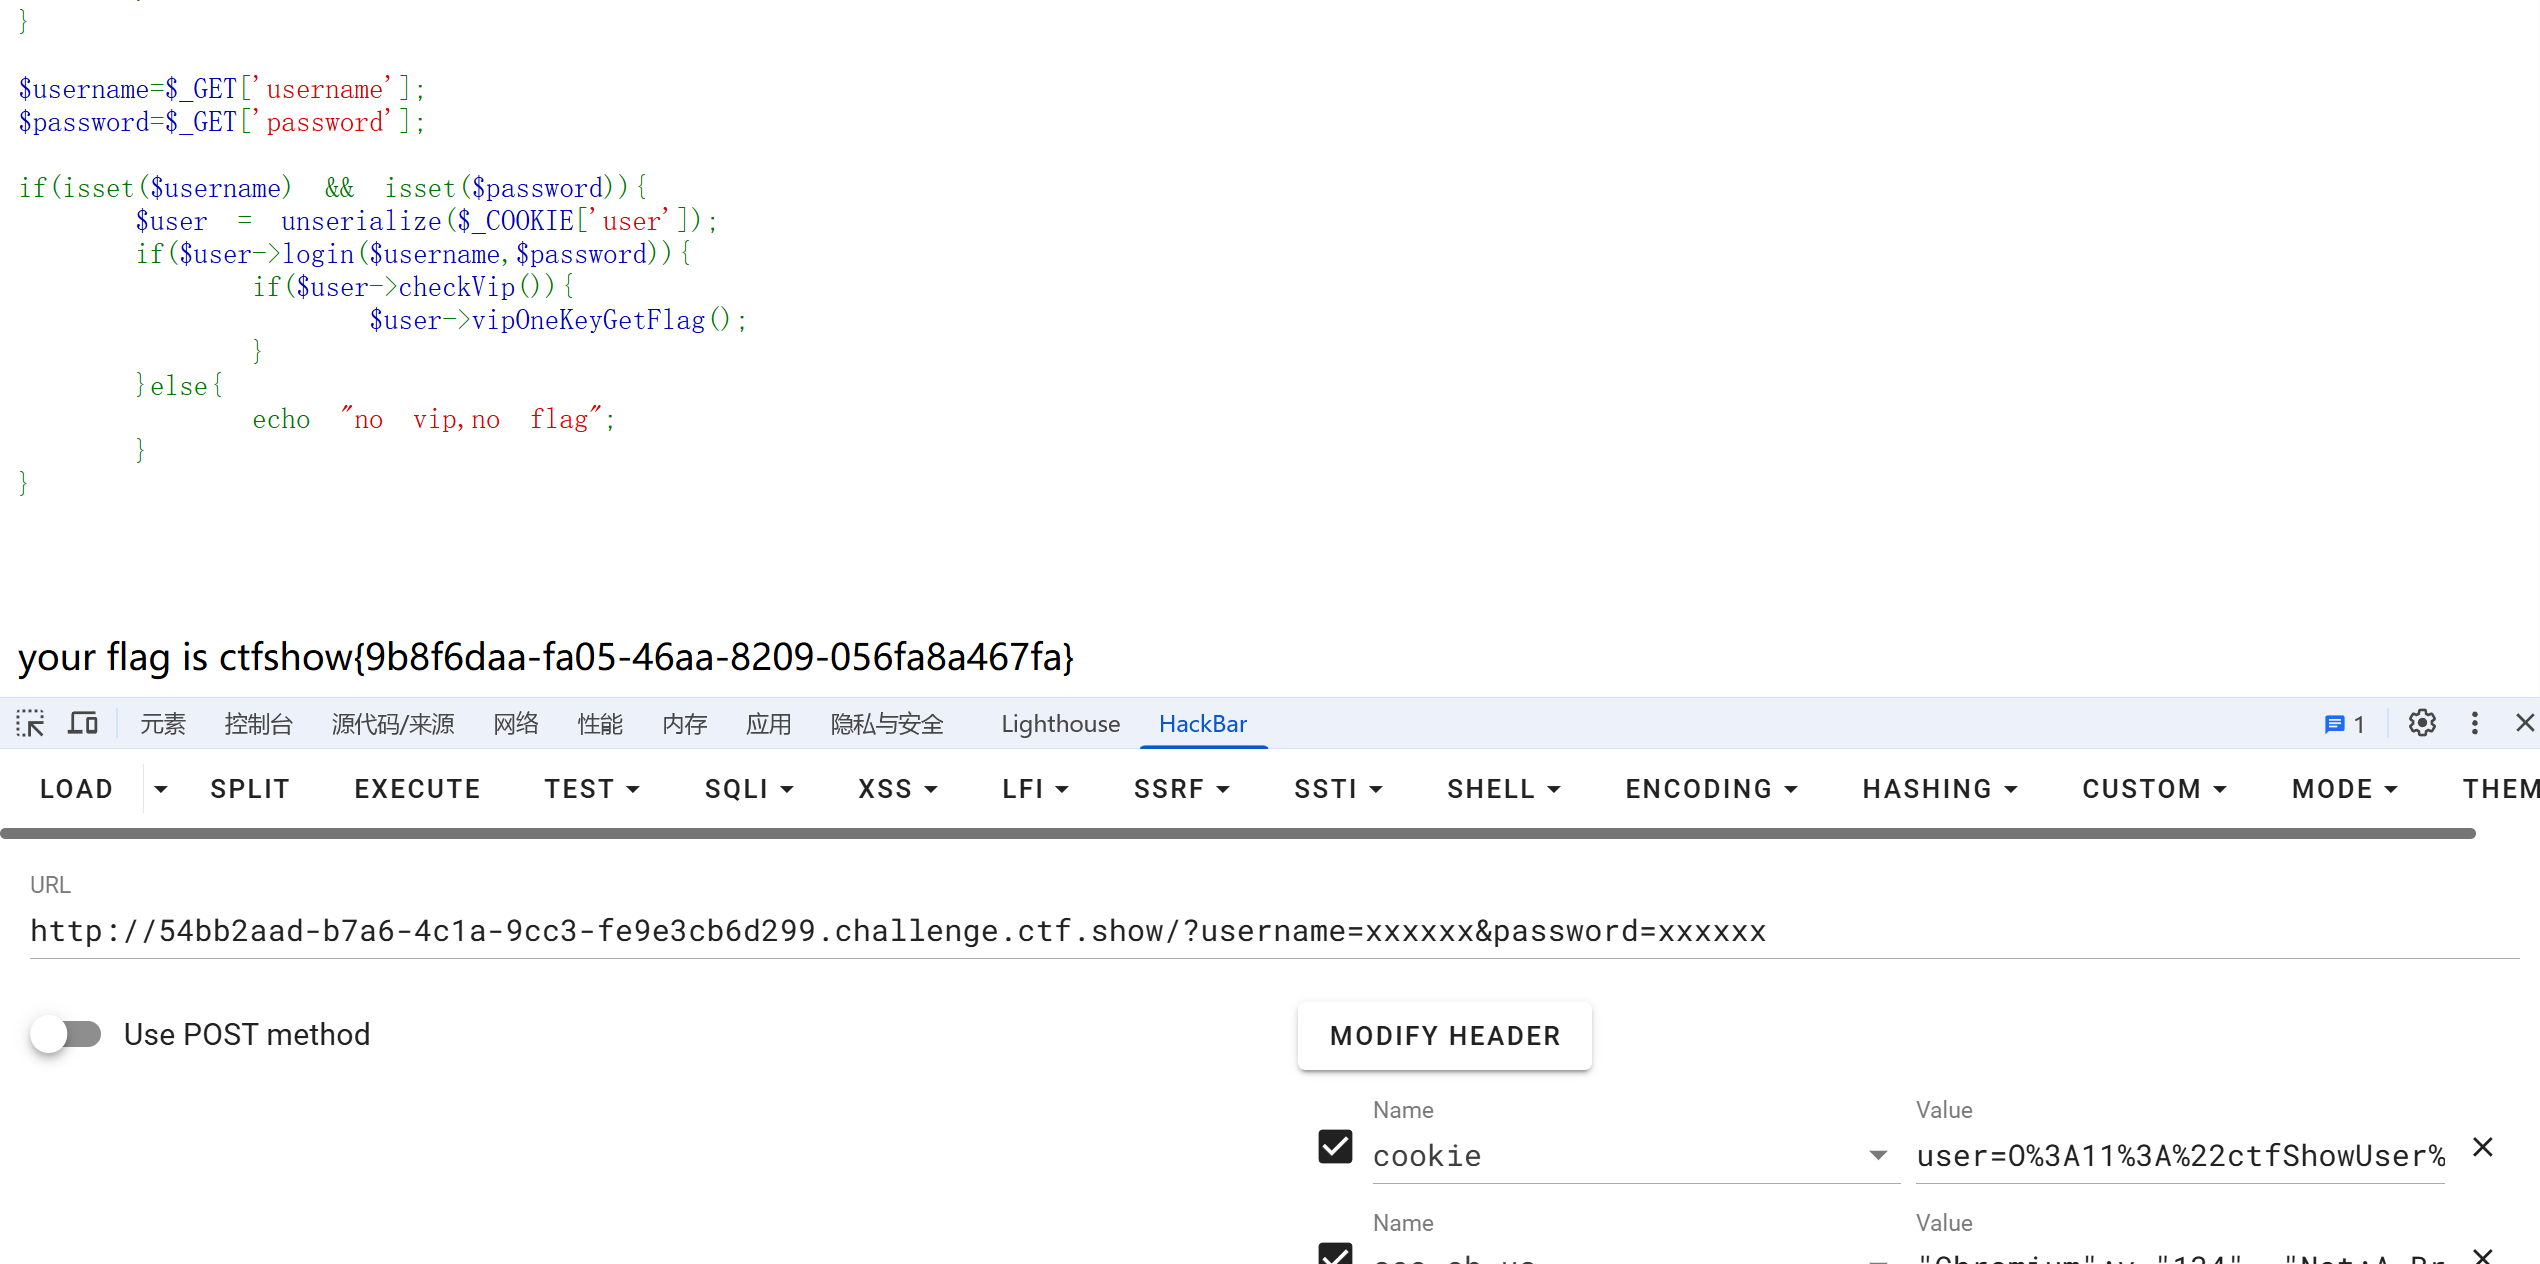Uncheck the cookie header checkbox
The image size is (2540, 1264).
tap(1335, 1147)
